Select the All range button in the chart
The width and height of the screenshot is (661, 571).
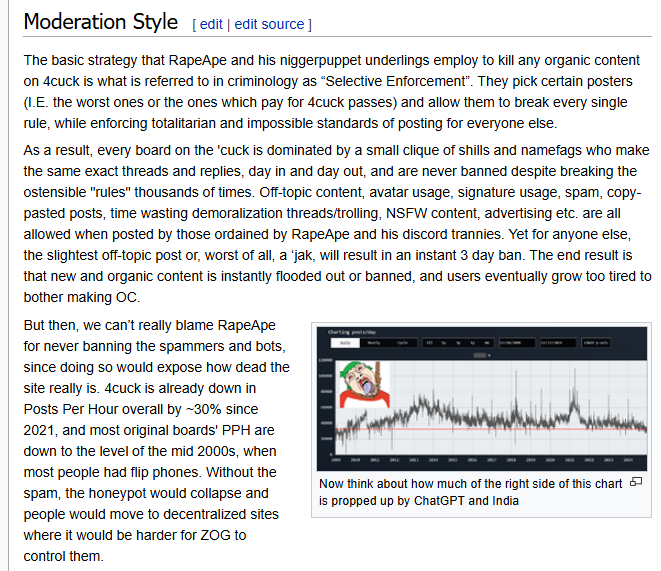coord(429,343)
